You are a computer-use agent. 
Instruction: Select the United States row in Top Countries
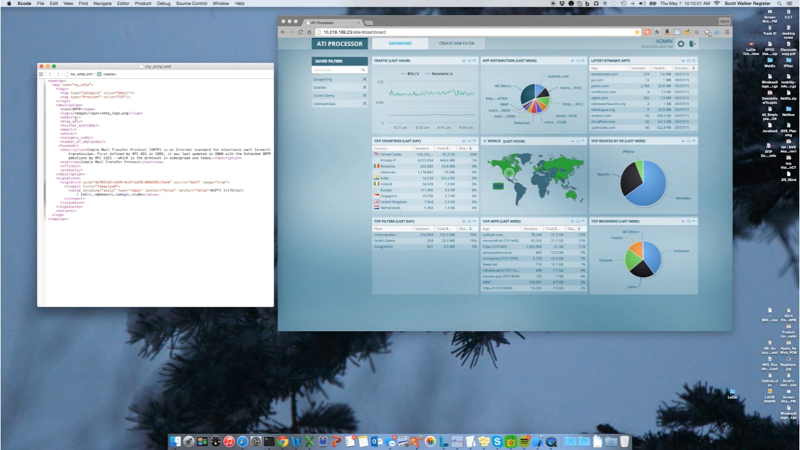pos(425,154)
